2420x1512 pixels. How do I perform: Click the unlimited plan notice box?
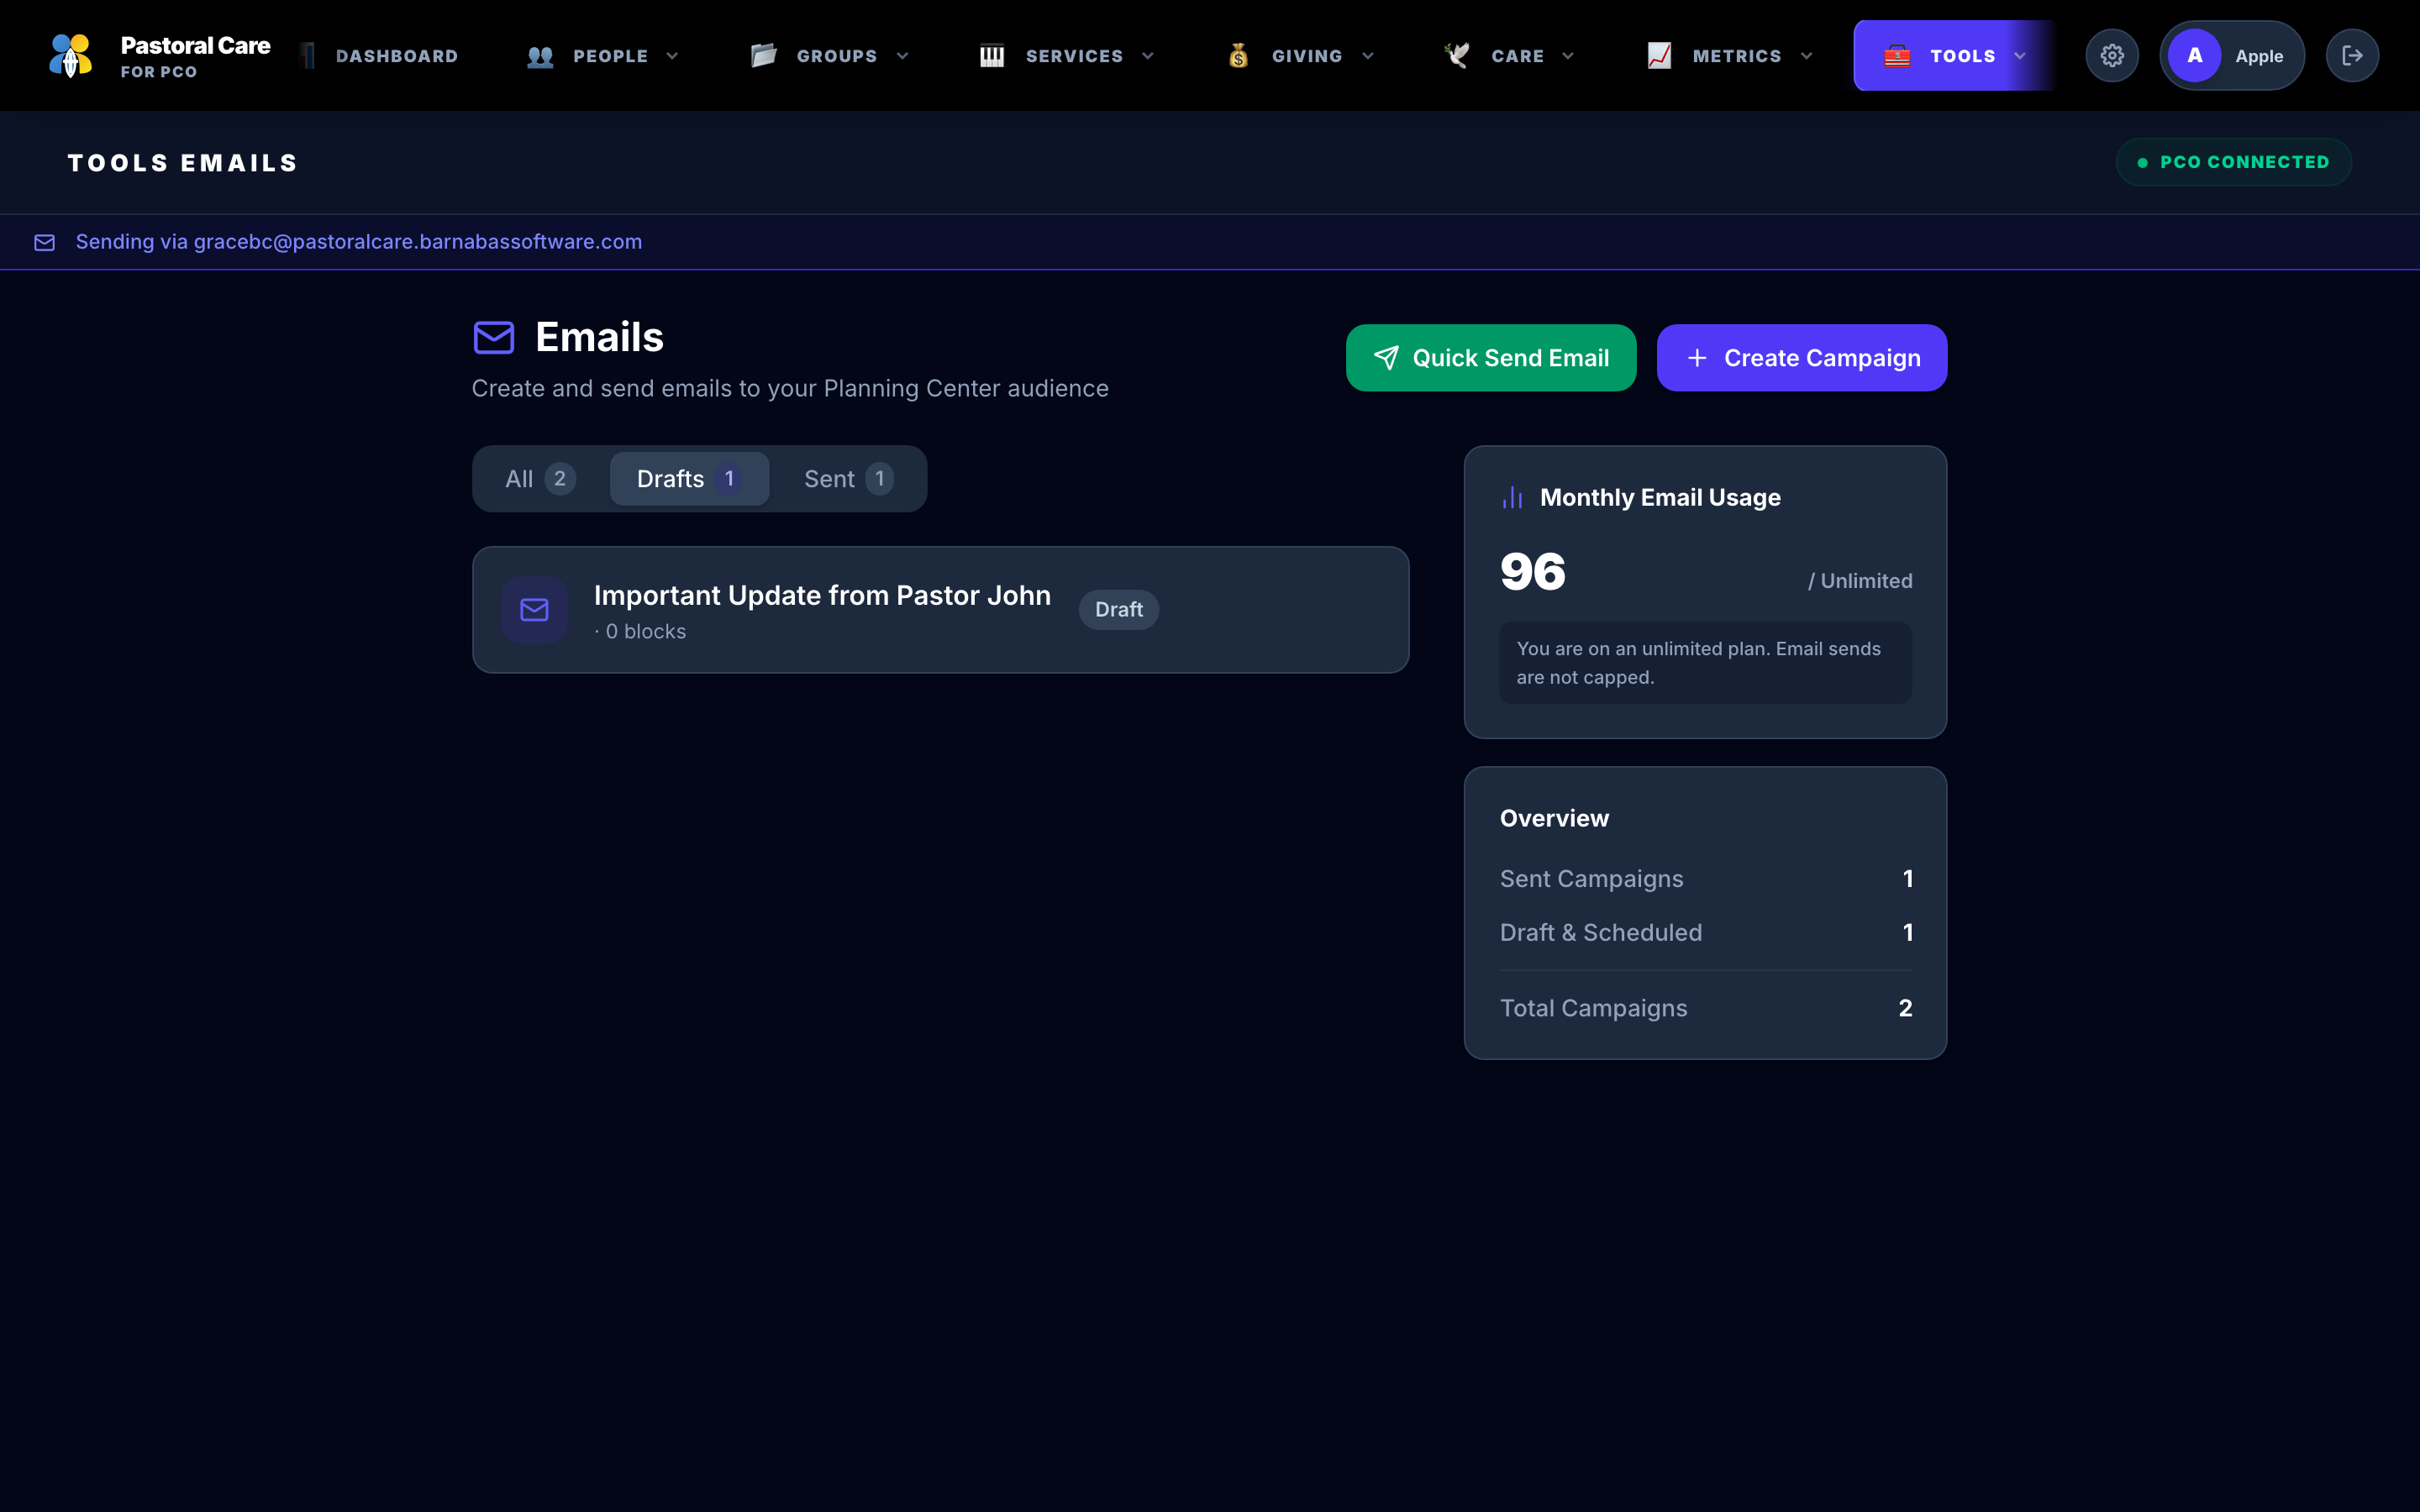tap(1705, 663)
